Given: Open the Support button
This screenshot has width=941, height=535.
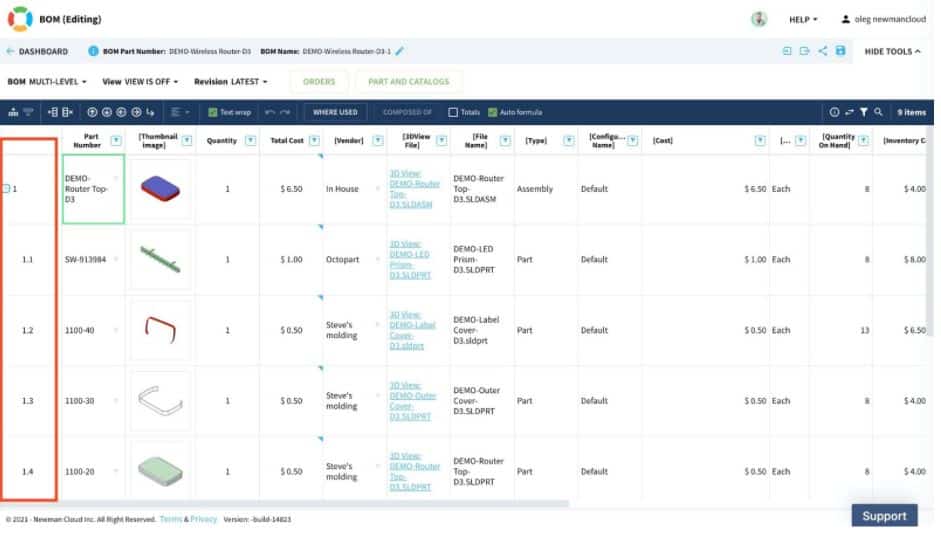Looking at the screenshot, I should (x=884, y=516).
